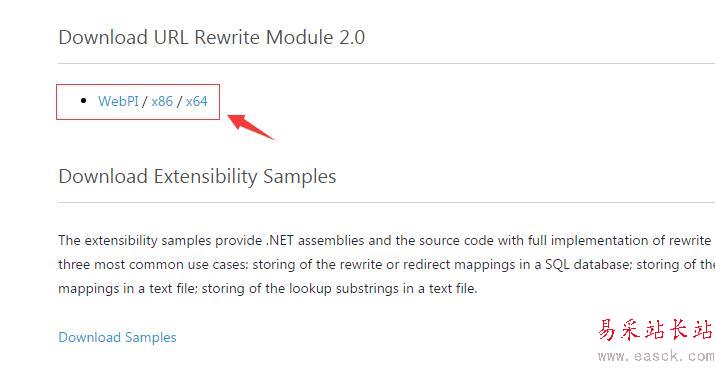Click the paragraph line starting The extensibility samples
The image size is (715, 371).
tap(384, 240)
